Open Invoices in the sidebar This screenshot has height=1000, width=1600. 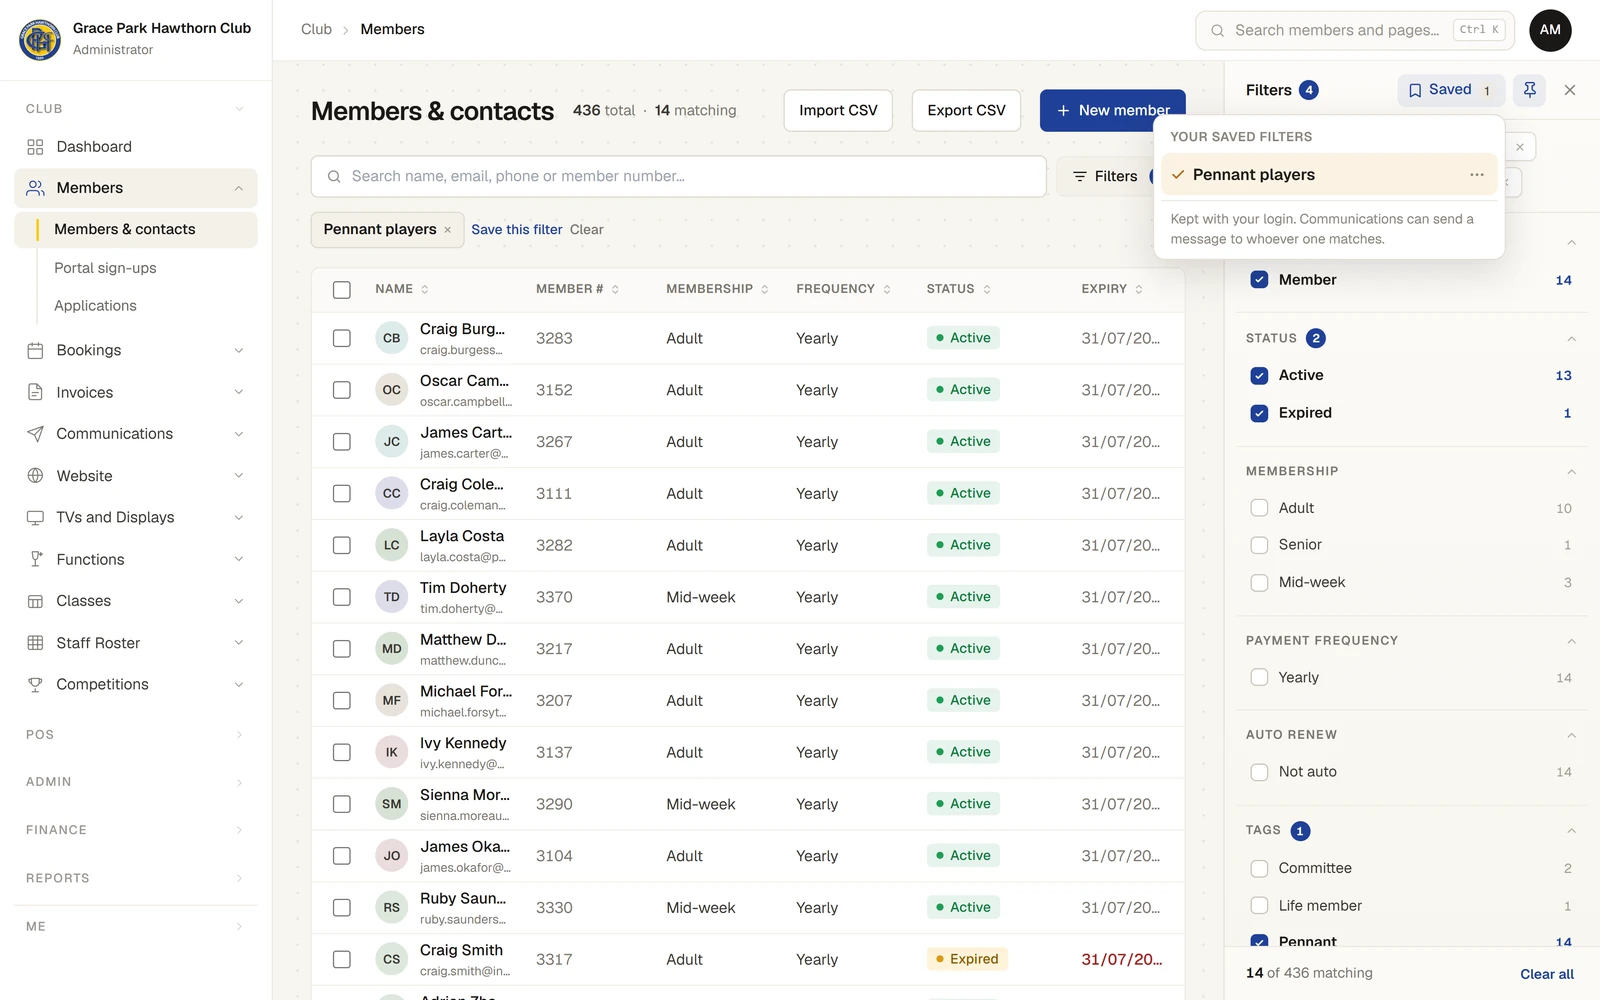135,392
